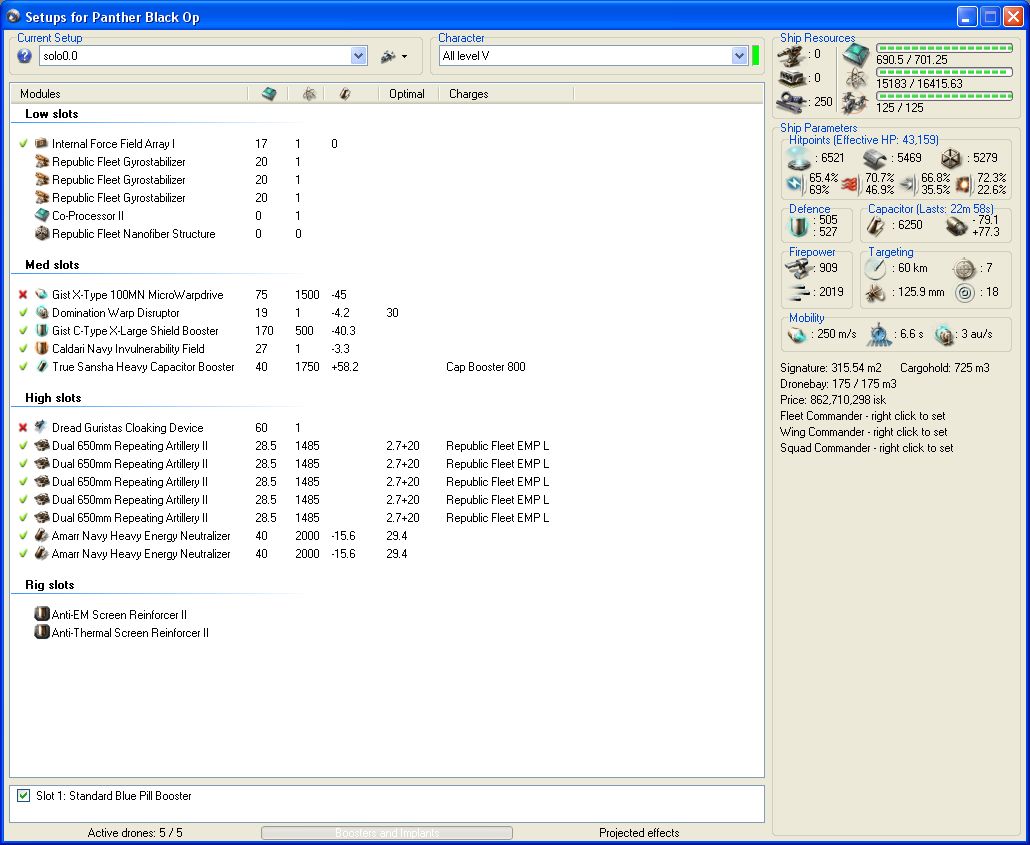Image resolution: width=1030 pixels, height=845 pixels.
Task: Click the Firepower turret DPS icon
Action: coord(799,268)
